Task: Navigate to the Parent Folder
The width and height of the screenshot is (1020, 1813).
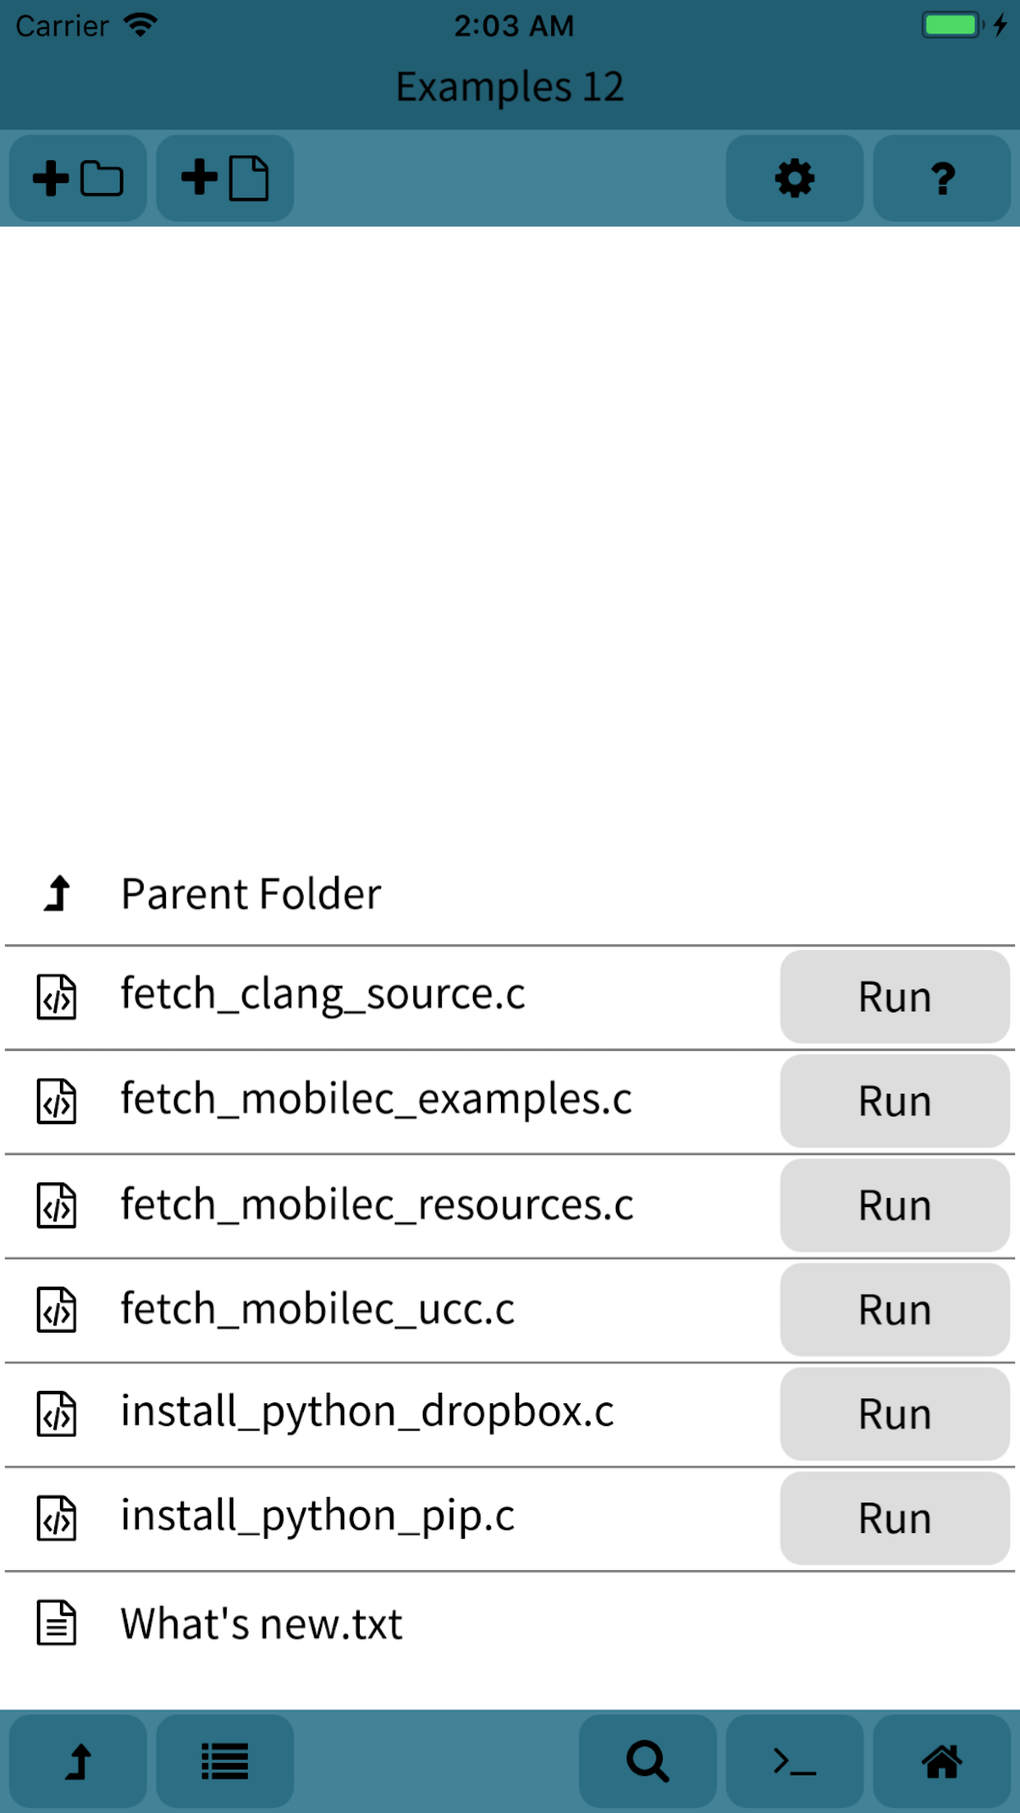Action: point(250,893)
